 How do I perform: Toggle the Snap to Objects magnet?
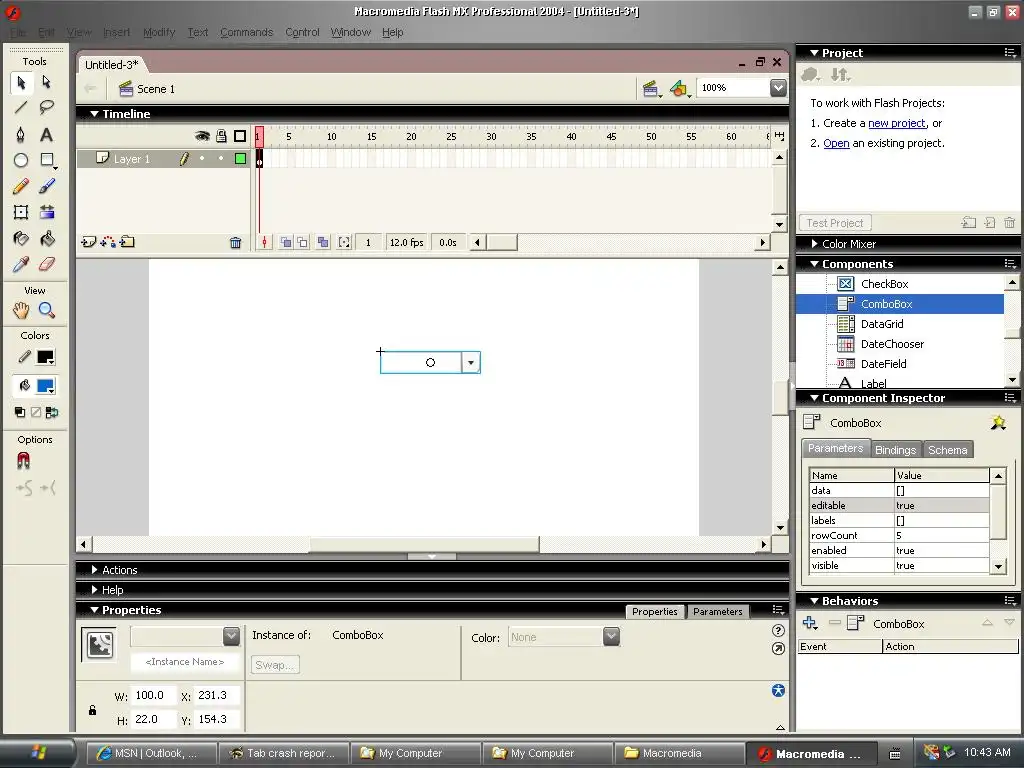coord(23,462)
